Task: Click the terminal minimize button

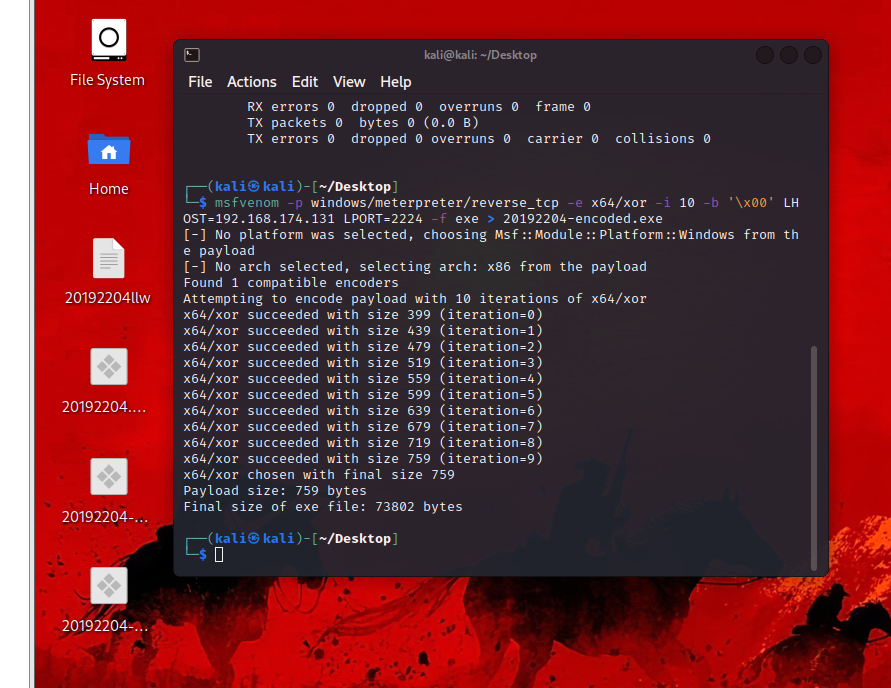Action: coord(765,55)
